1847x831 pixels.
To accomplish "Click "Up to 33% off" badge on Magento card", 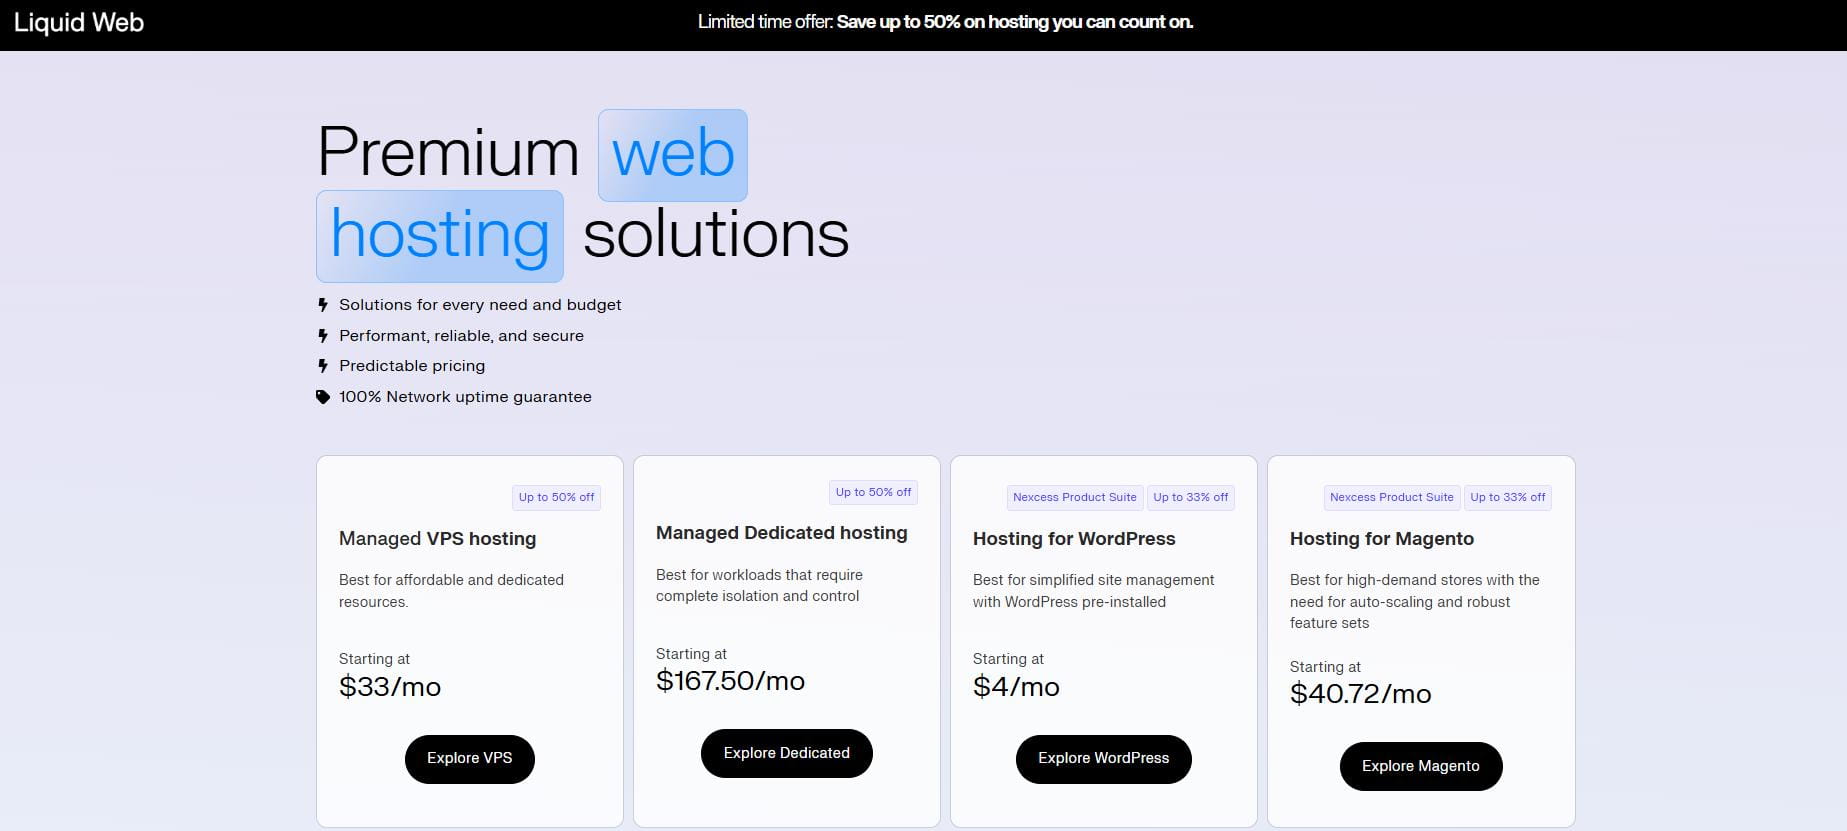I will pyautogui.click(x=1507, y=497).
